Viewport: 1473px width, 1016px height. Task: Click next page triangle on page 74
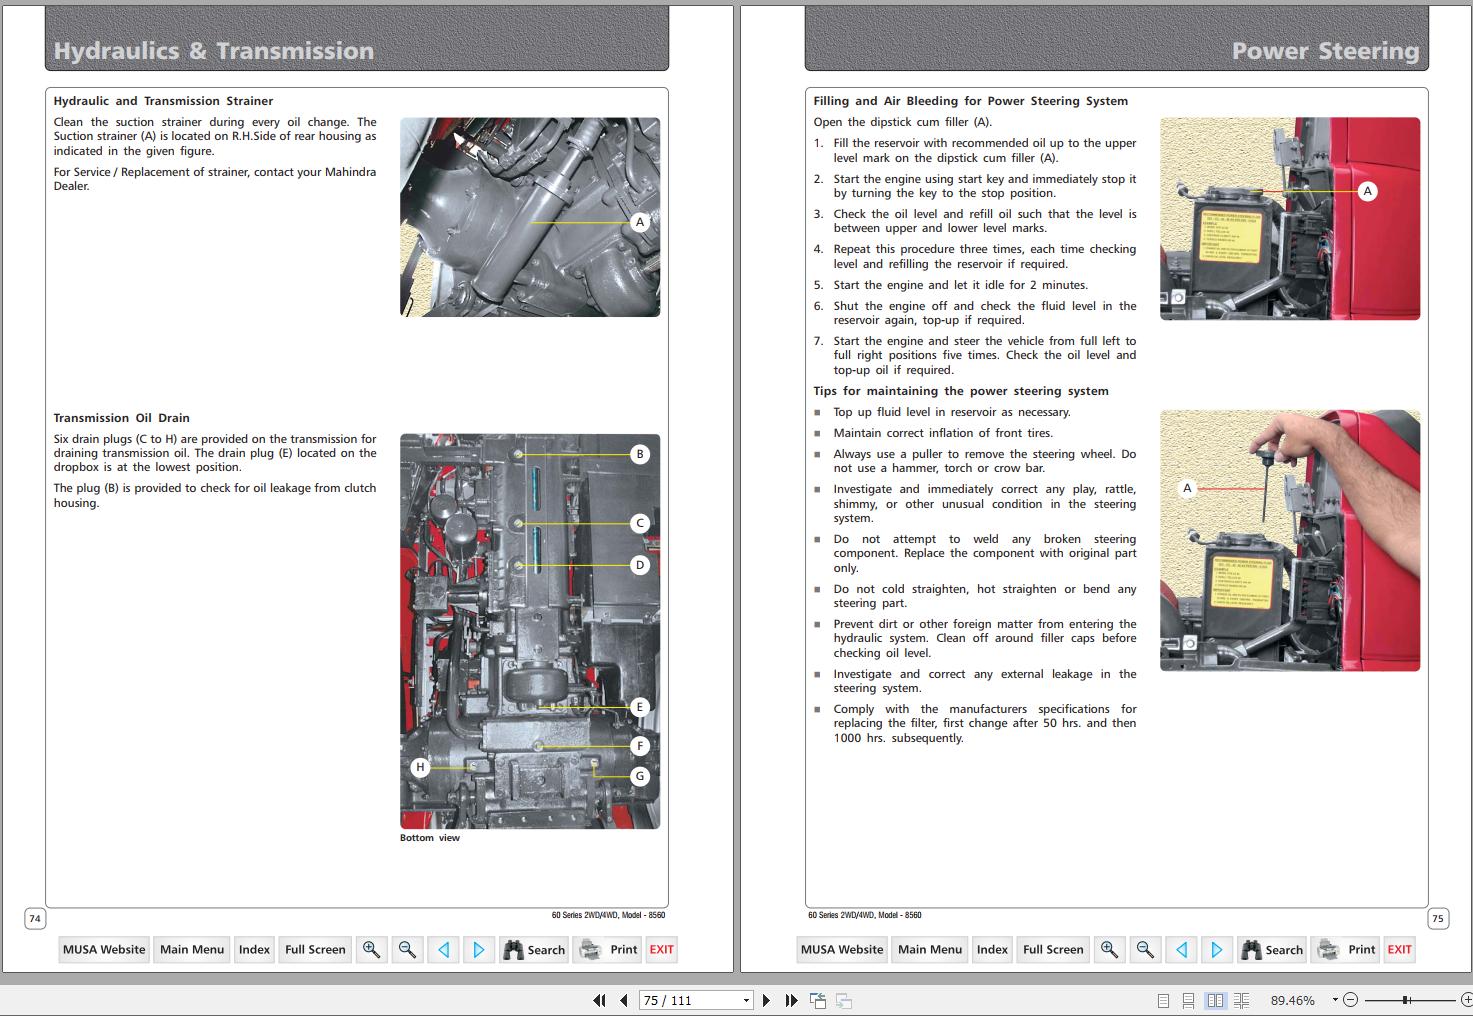(479, 950)
